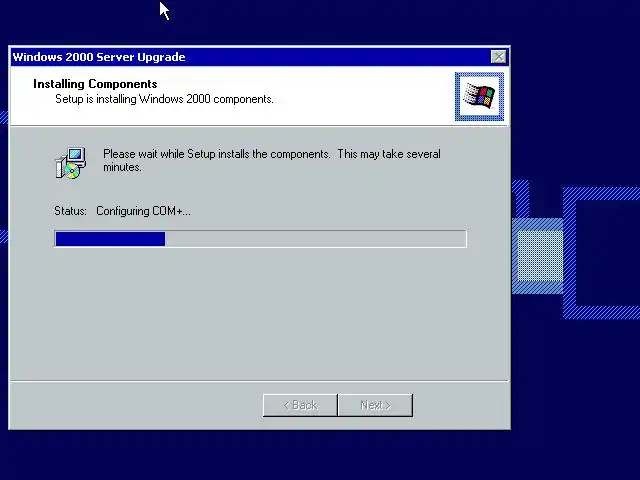The image size is (640, 480).
Task: Click the 'Configuring COM+...' status text
Action: [143, 211]
